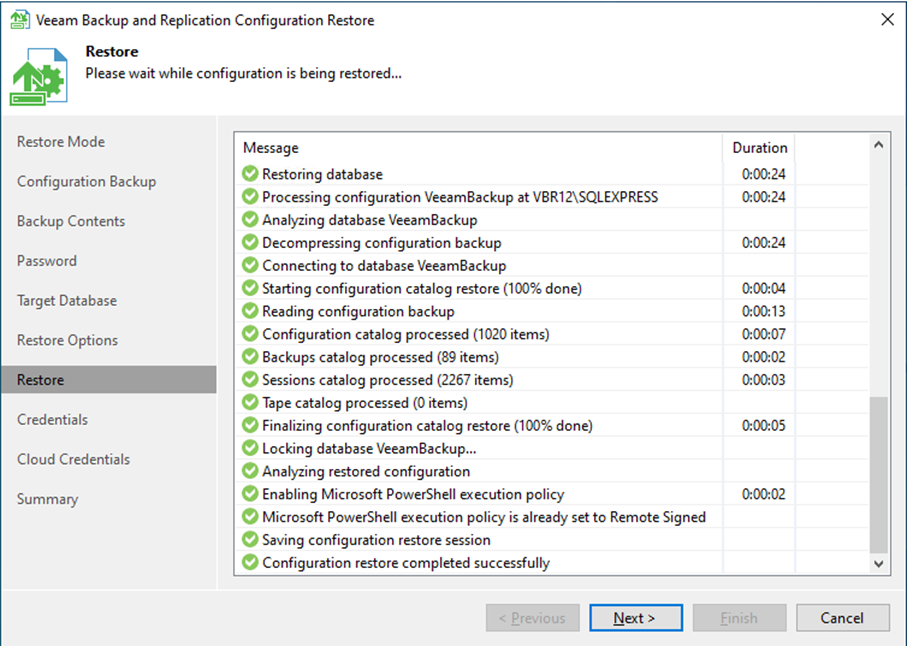The width and height of the screenshot is (907, 646).
Task: Click check icon for Reading configuration backup
Action: pos(250,311)
